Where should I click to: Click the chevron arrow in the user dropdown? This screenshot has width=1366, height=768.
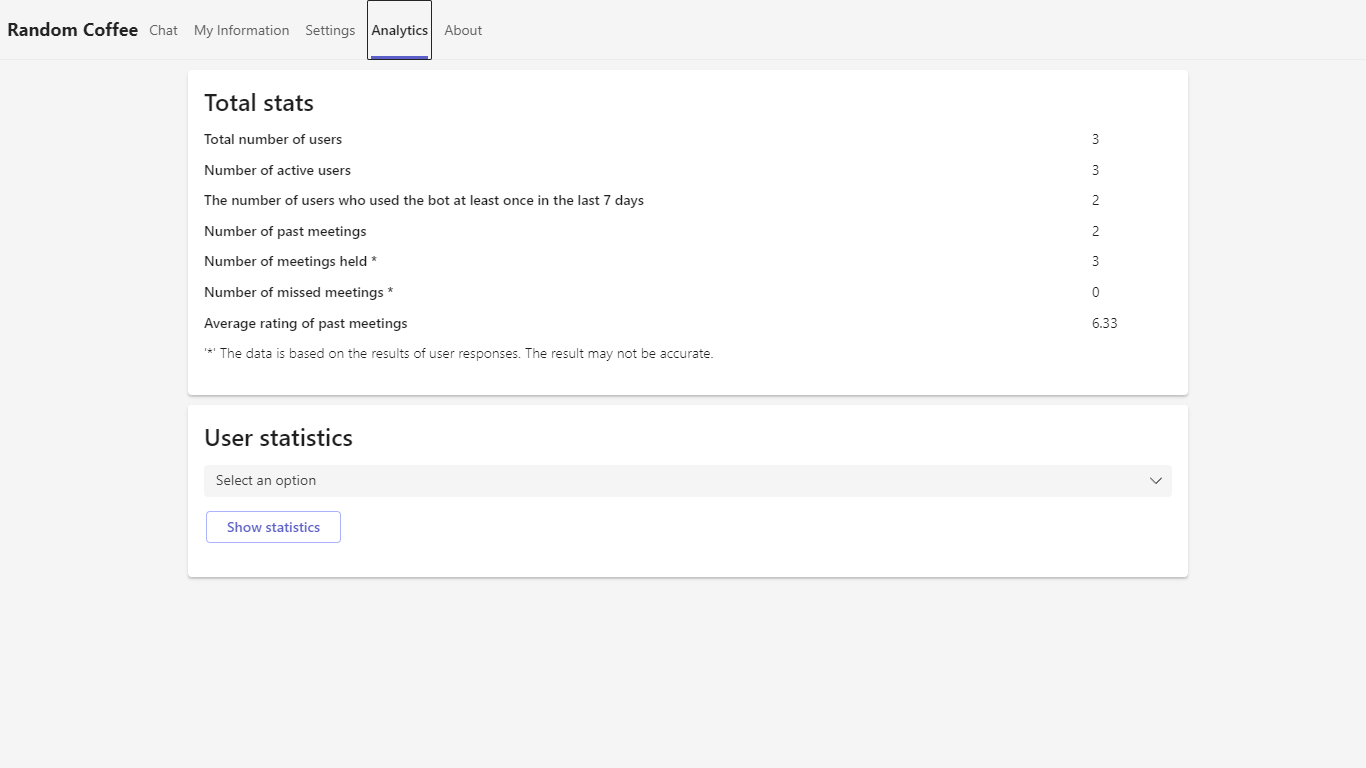pos(1155,481)
